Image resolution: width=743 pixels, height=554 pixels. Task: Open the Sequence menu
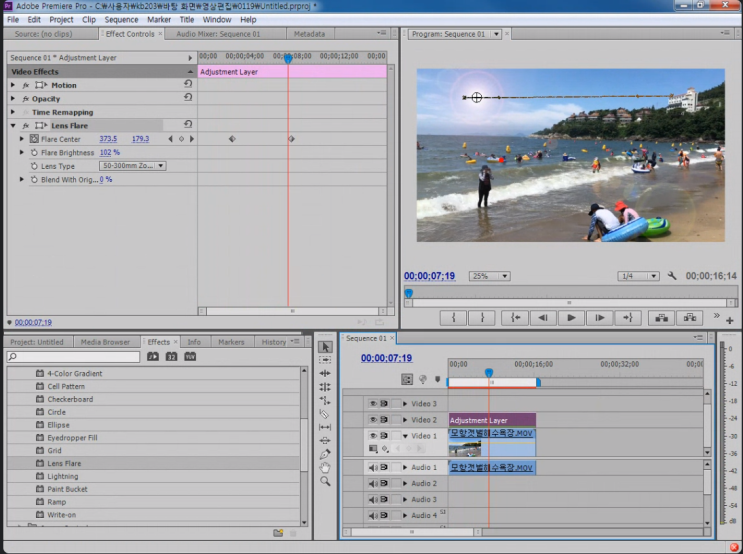pos(121,19)
